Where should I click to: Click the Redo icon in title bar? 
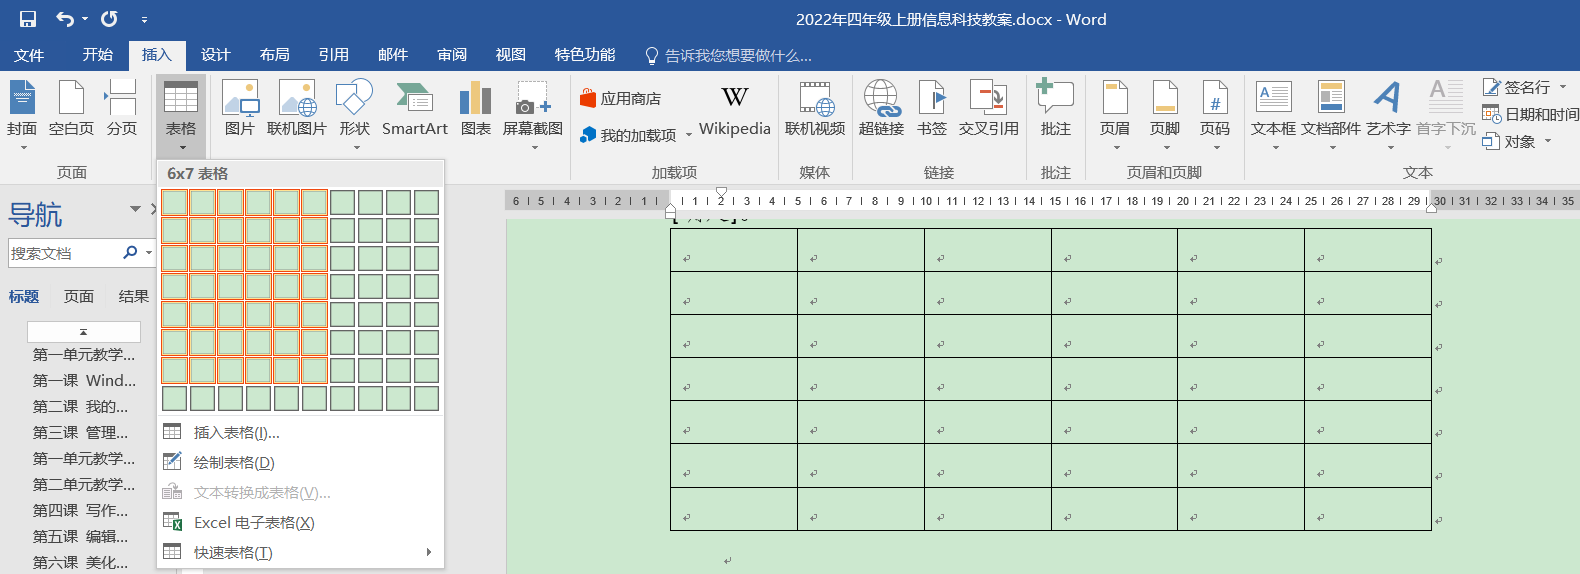109,19
